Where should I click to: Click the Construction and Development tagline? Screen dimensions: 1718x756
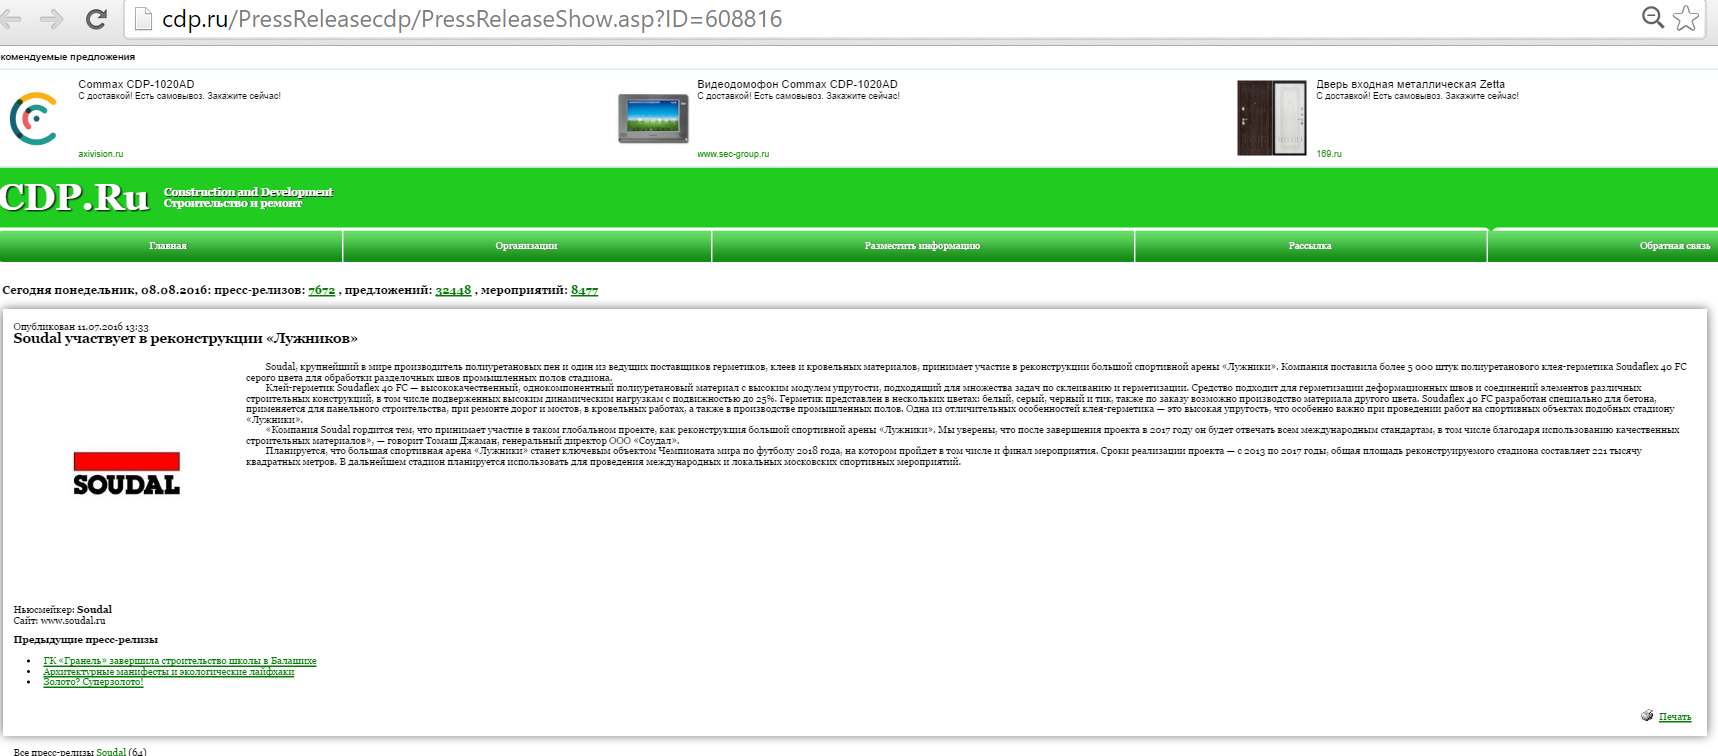click(x=248, y=192)
